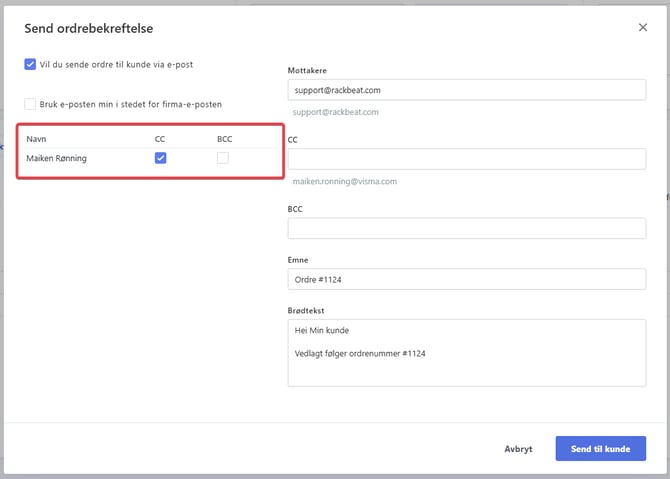
Task: Click into the empty BCC email field
Action: (x=466, y=228)
